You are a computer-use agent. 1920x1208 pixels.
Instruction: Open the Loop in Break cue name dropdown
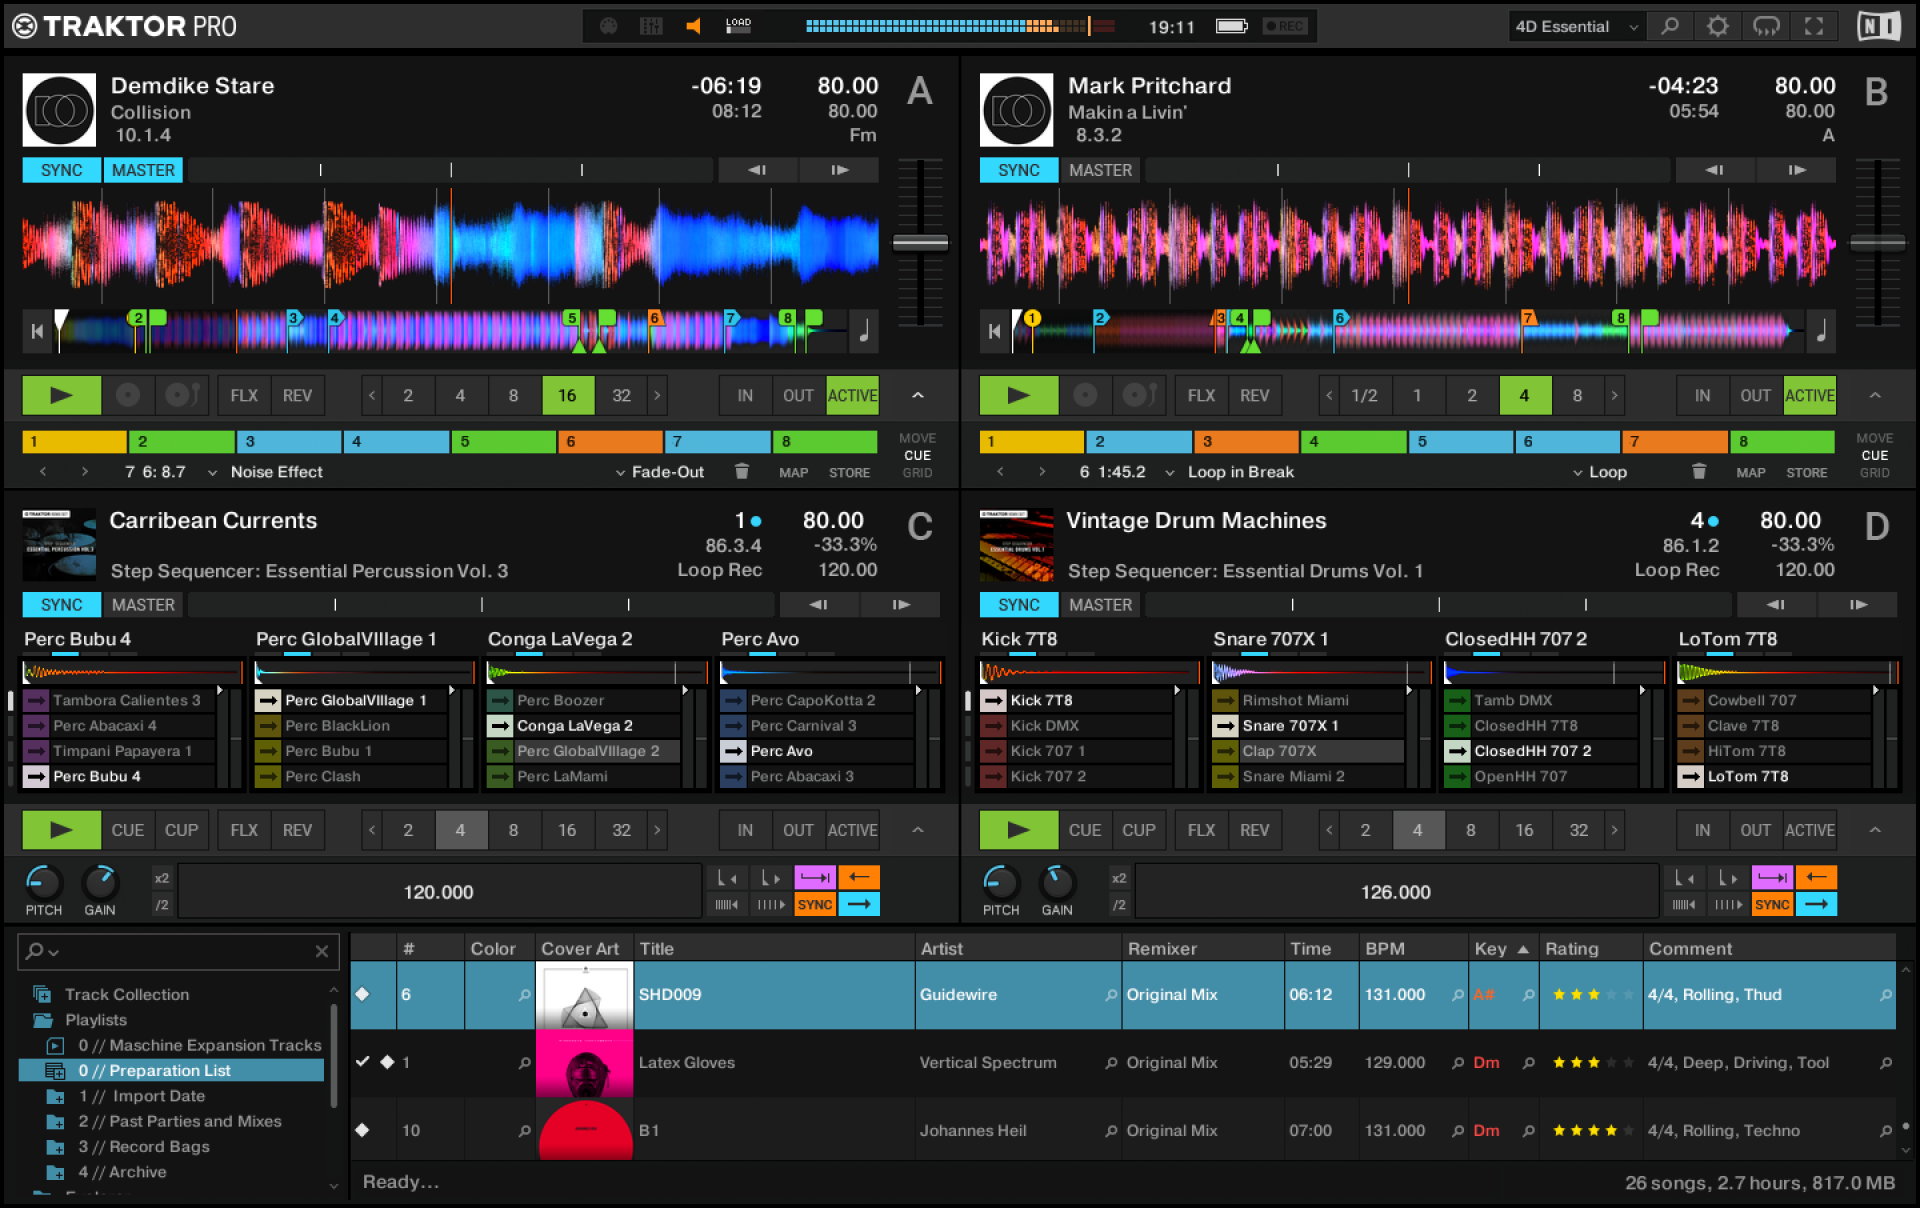(1169, 472)
